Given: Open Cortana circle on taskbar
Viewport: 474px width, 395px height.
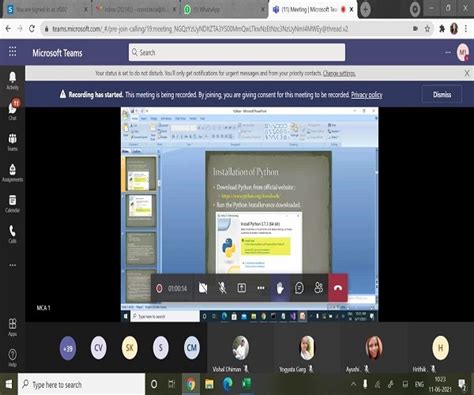Looking at the screenshot, I should 154,384.
